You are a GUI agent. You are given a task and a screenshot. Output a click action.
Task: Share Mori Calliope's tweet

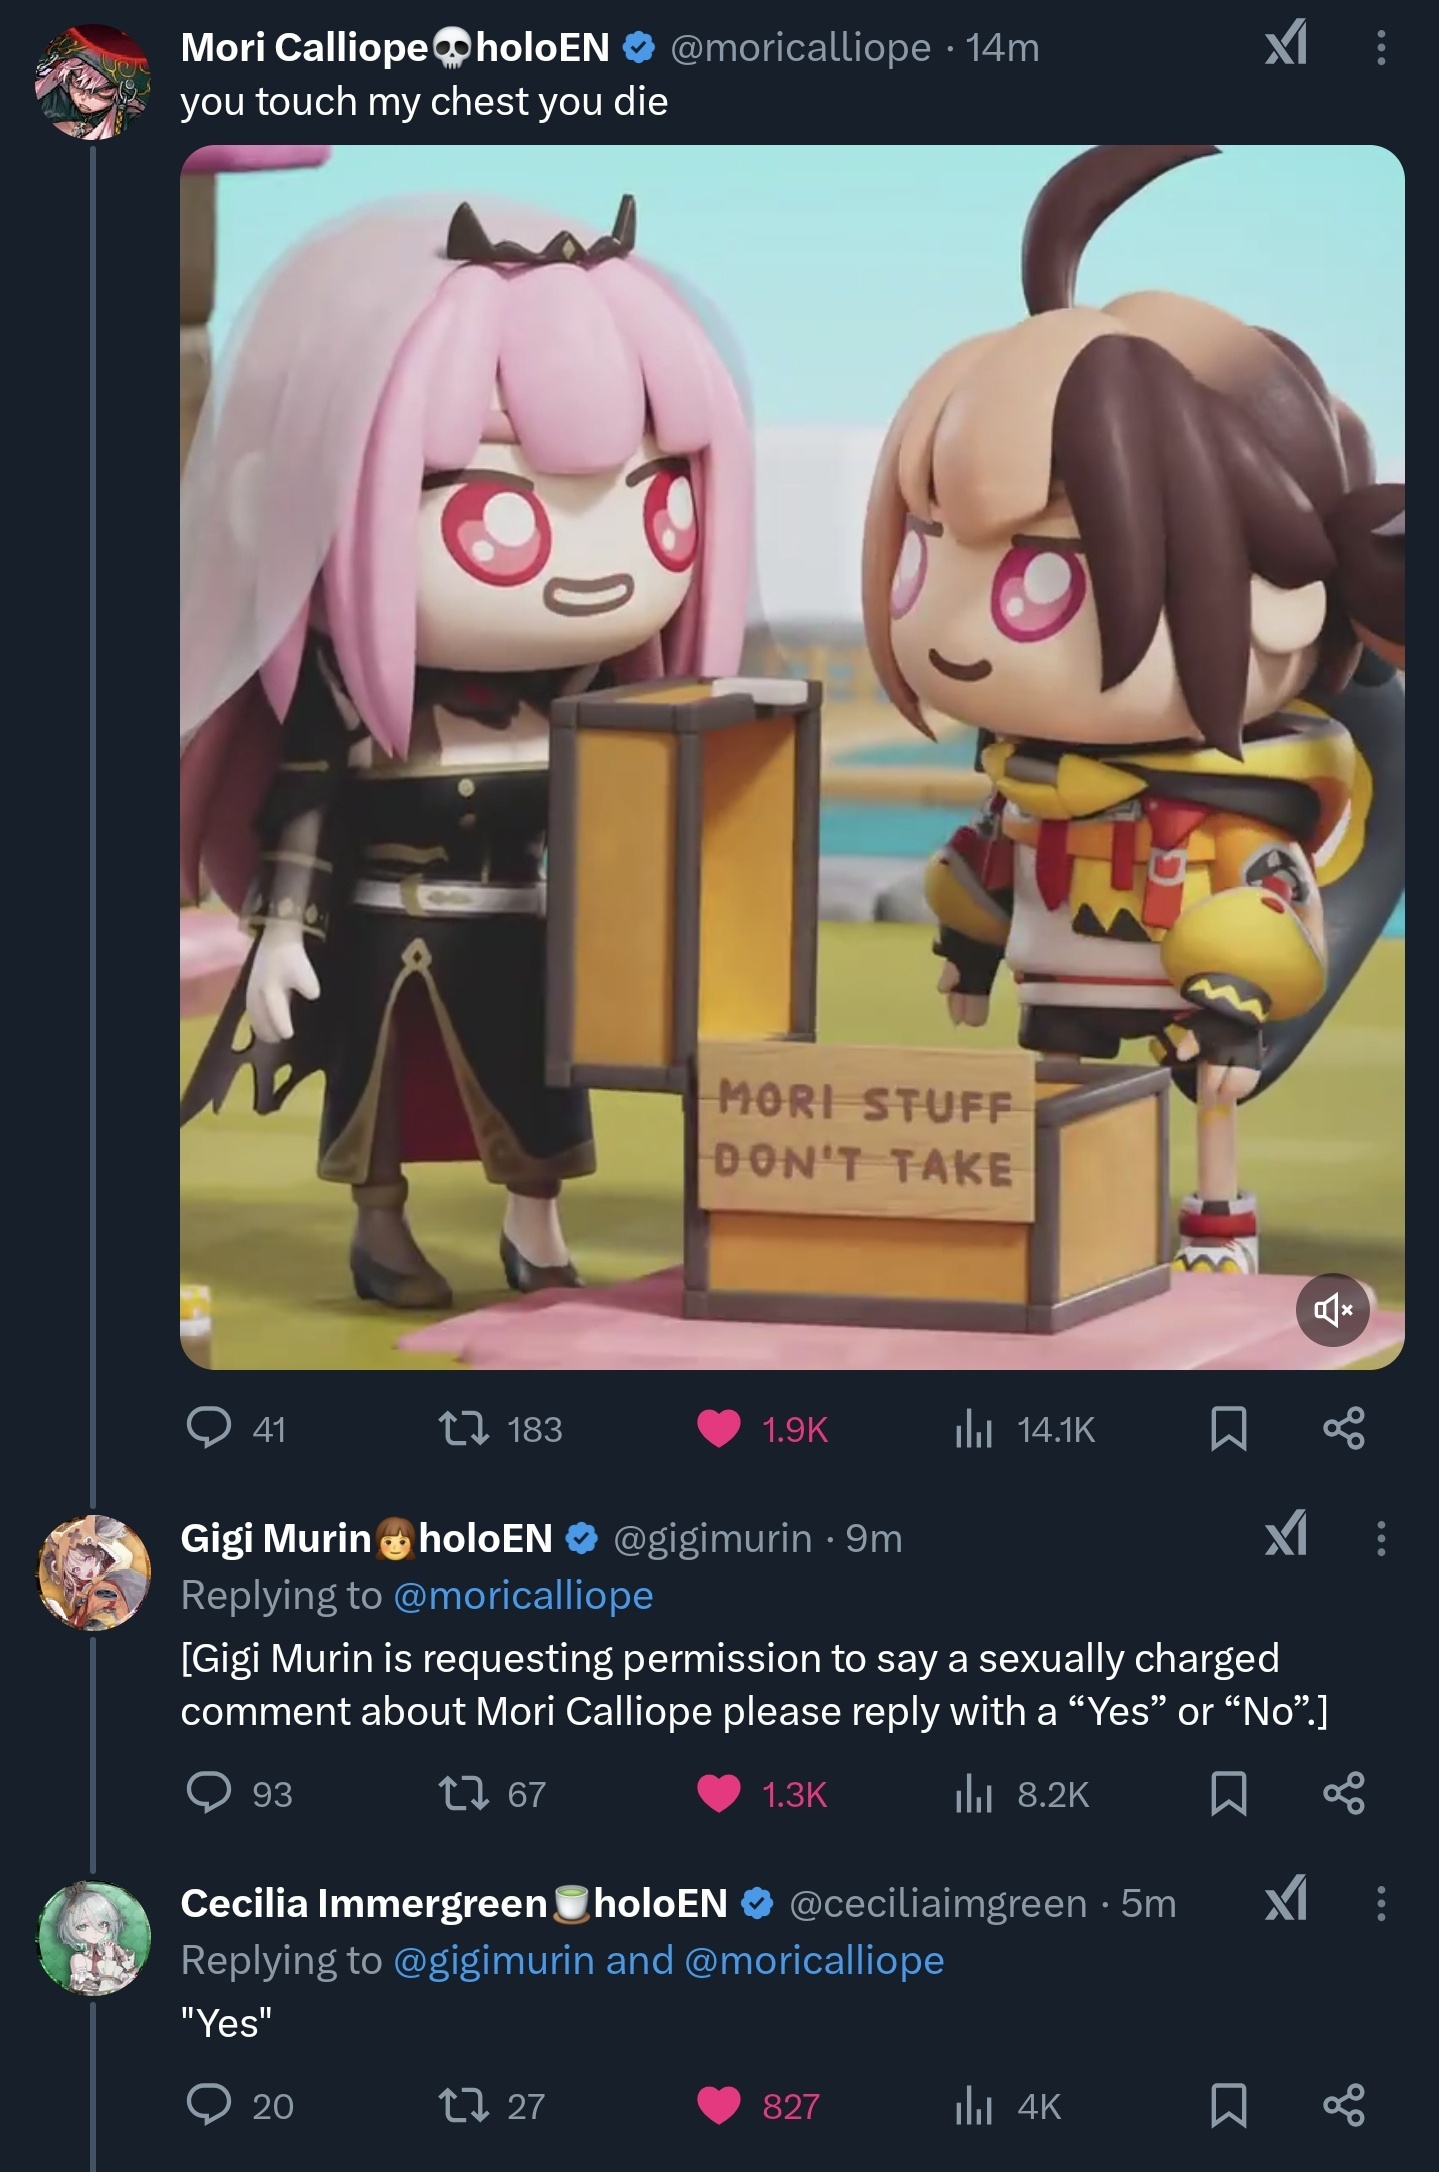tap(1343, 1429)
